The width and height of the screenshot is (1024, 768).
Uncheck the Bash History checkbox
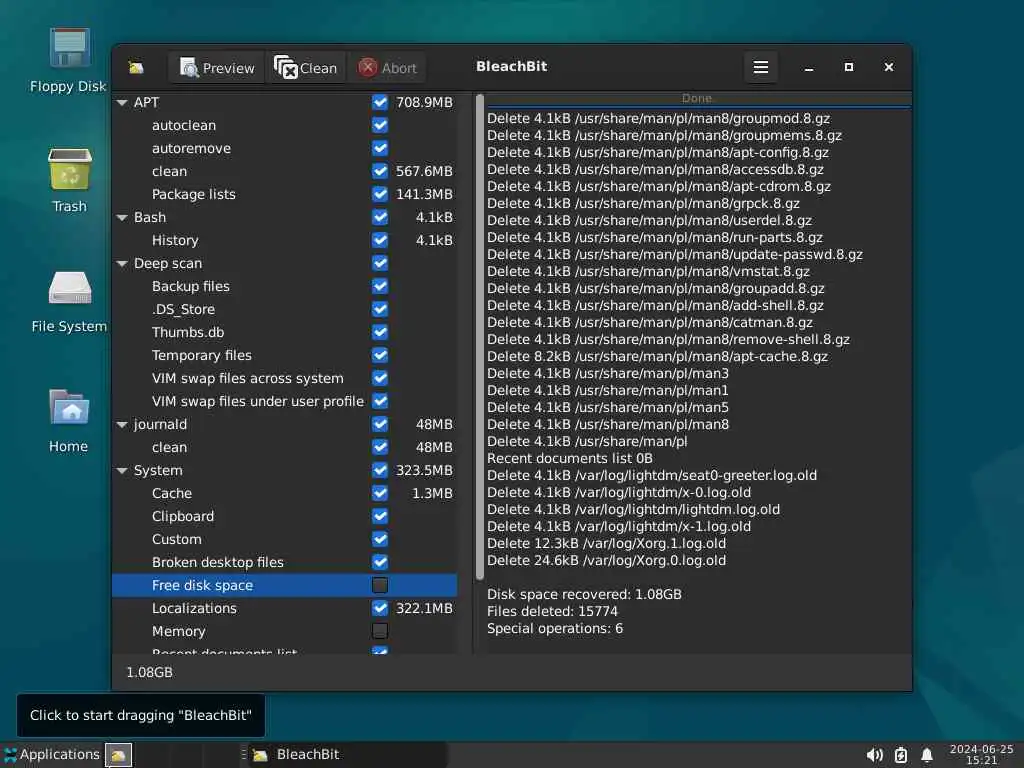point(380,240)
